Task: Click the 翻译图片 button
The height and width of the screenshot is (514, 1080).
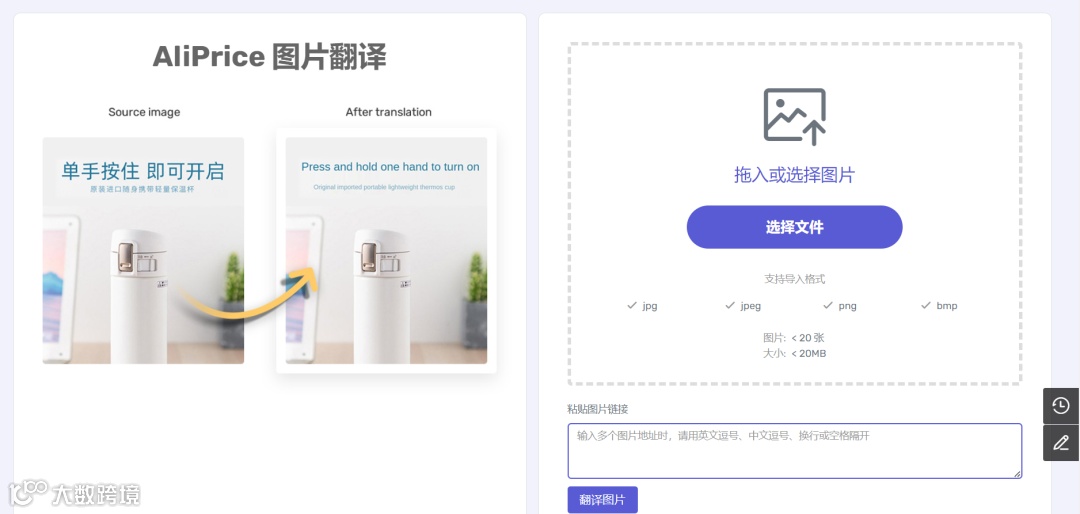Action: click(x=602, y=500)
